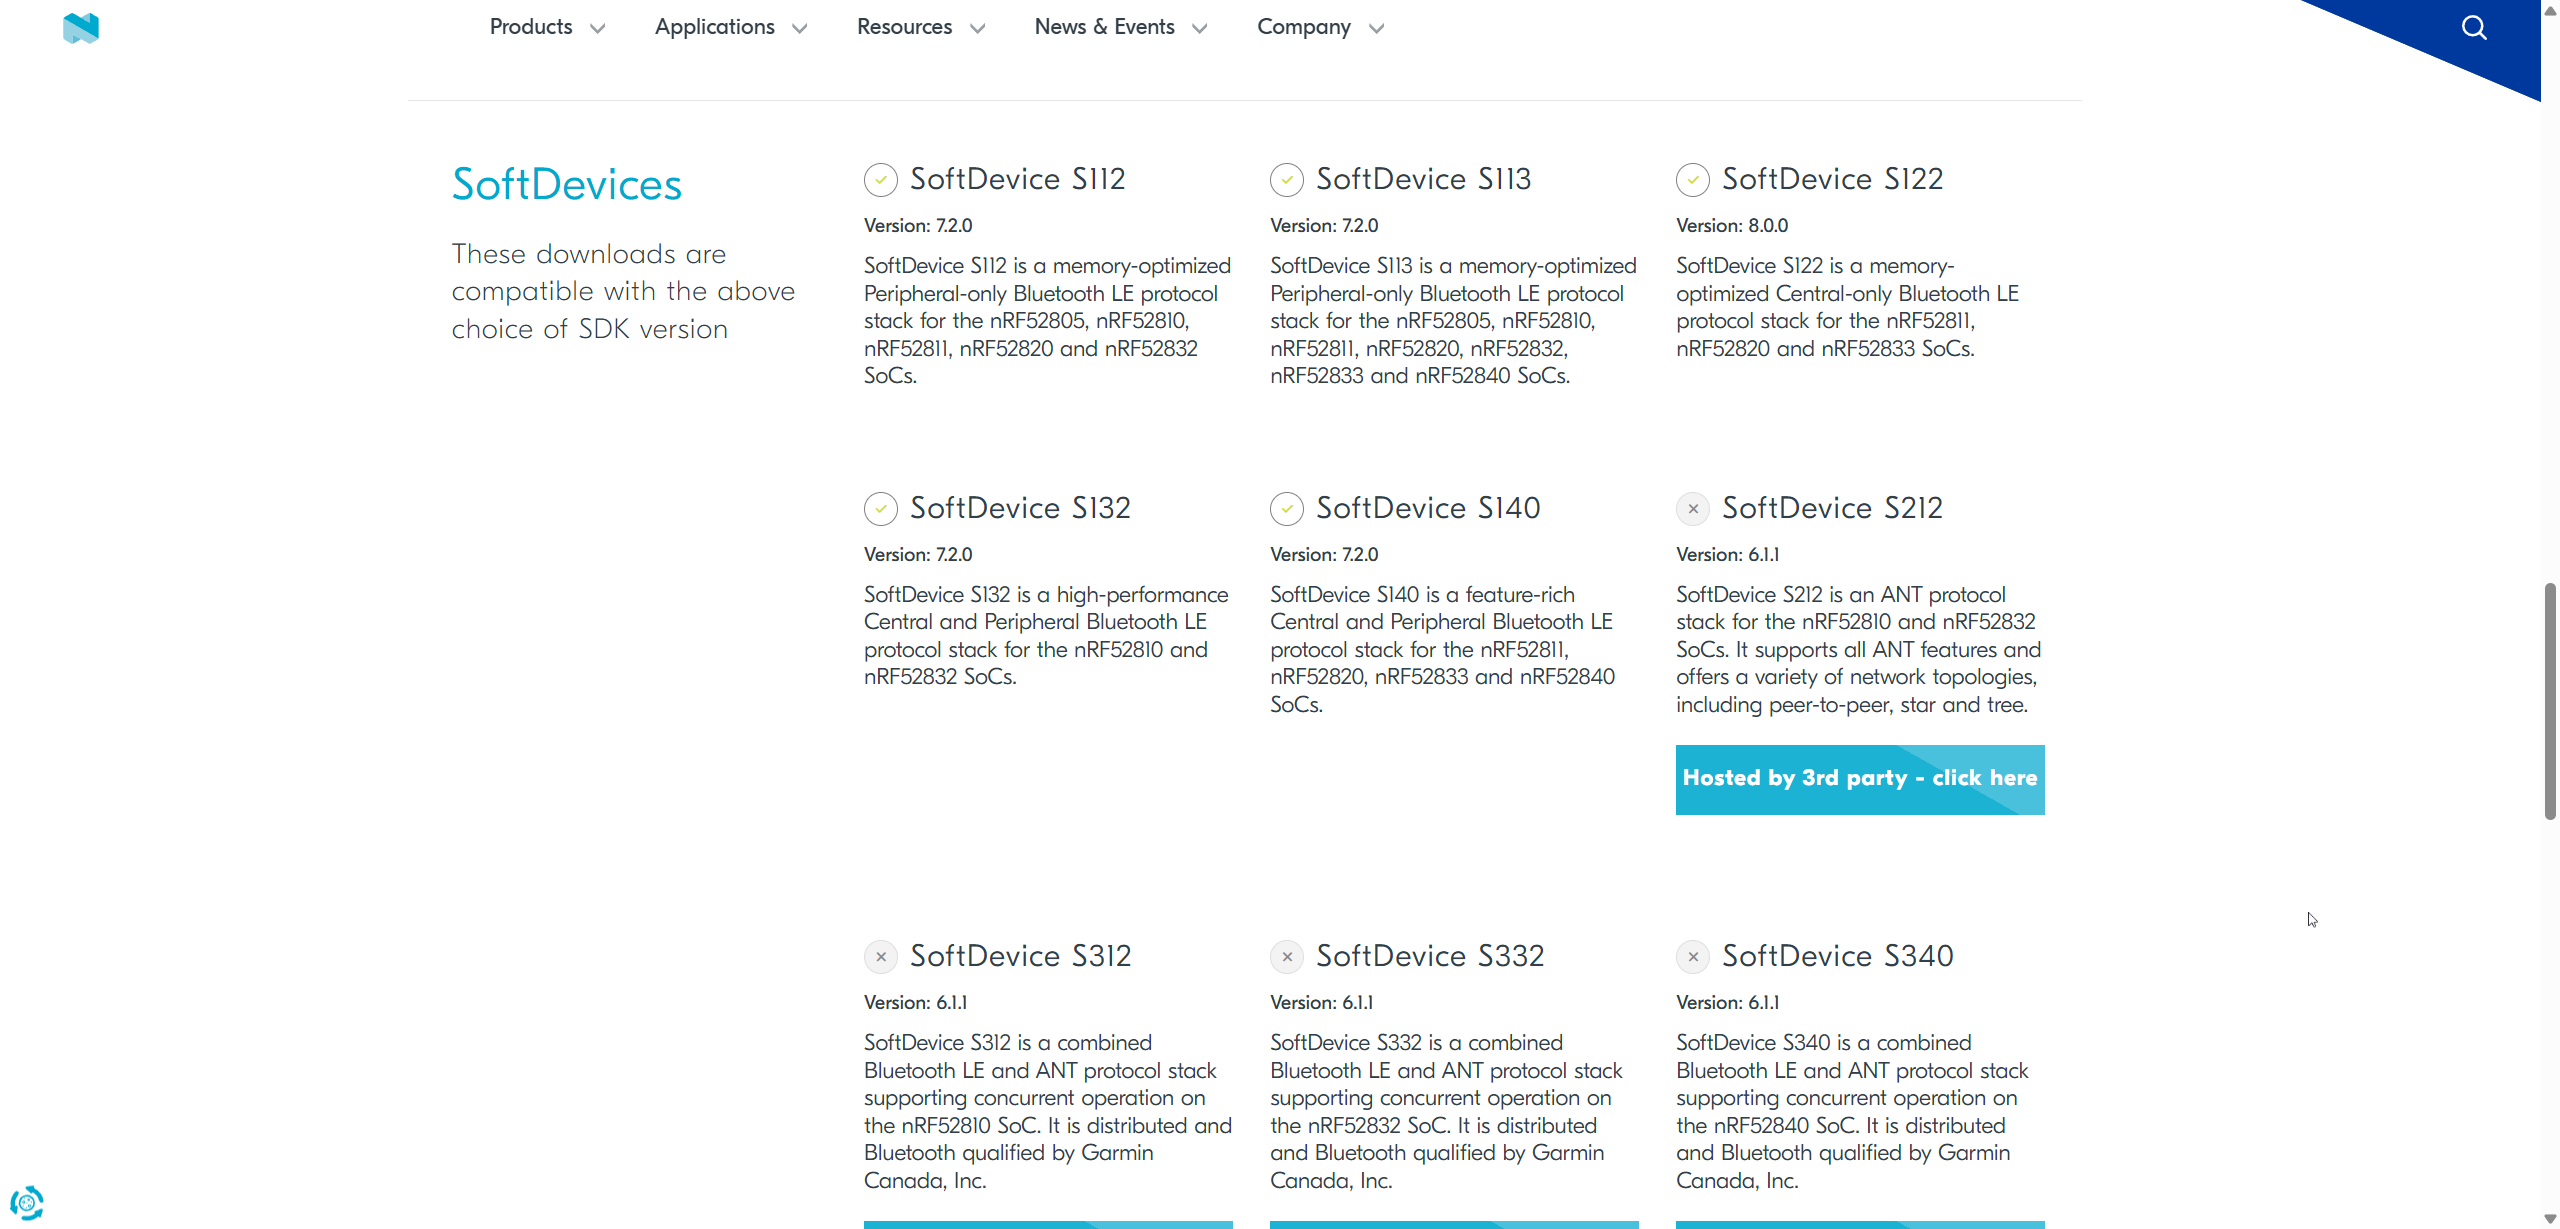This screenshot has width=2560, height=1229.
Task: Click Version 8.0.0 under SoftDevice S122
Action: [x=1732, y=226]
